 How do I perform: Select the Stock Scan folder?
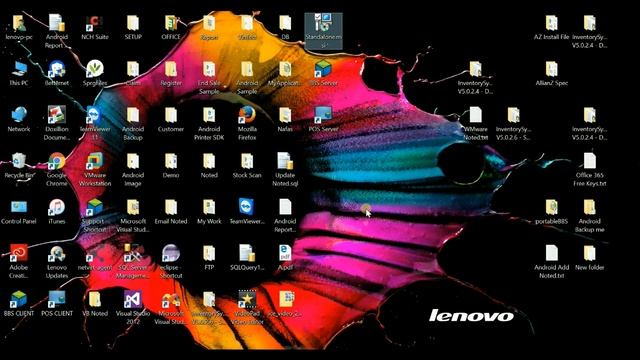click(x=247, y=162)
